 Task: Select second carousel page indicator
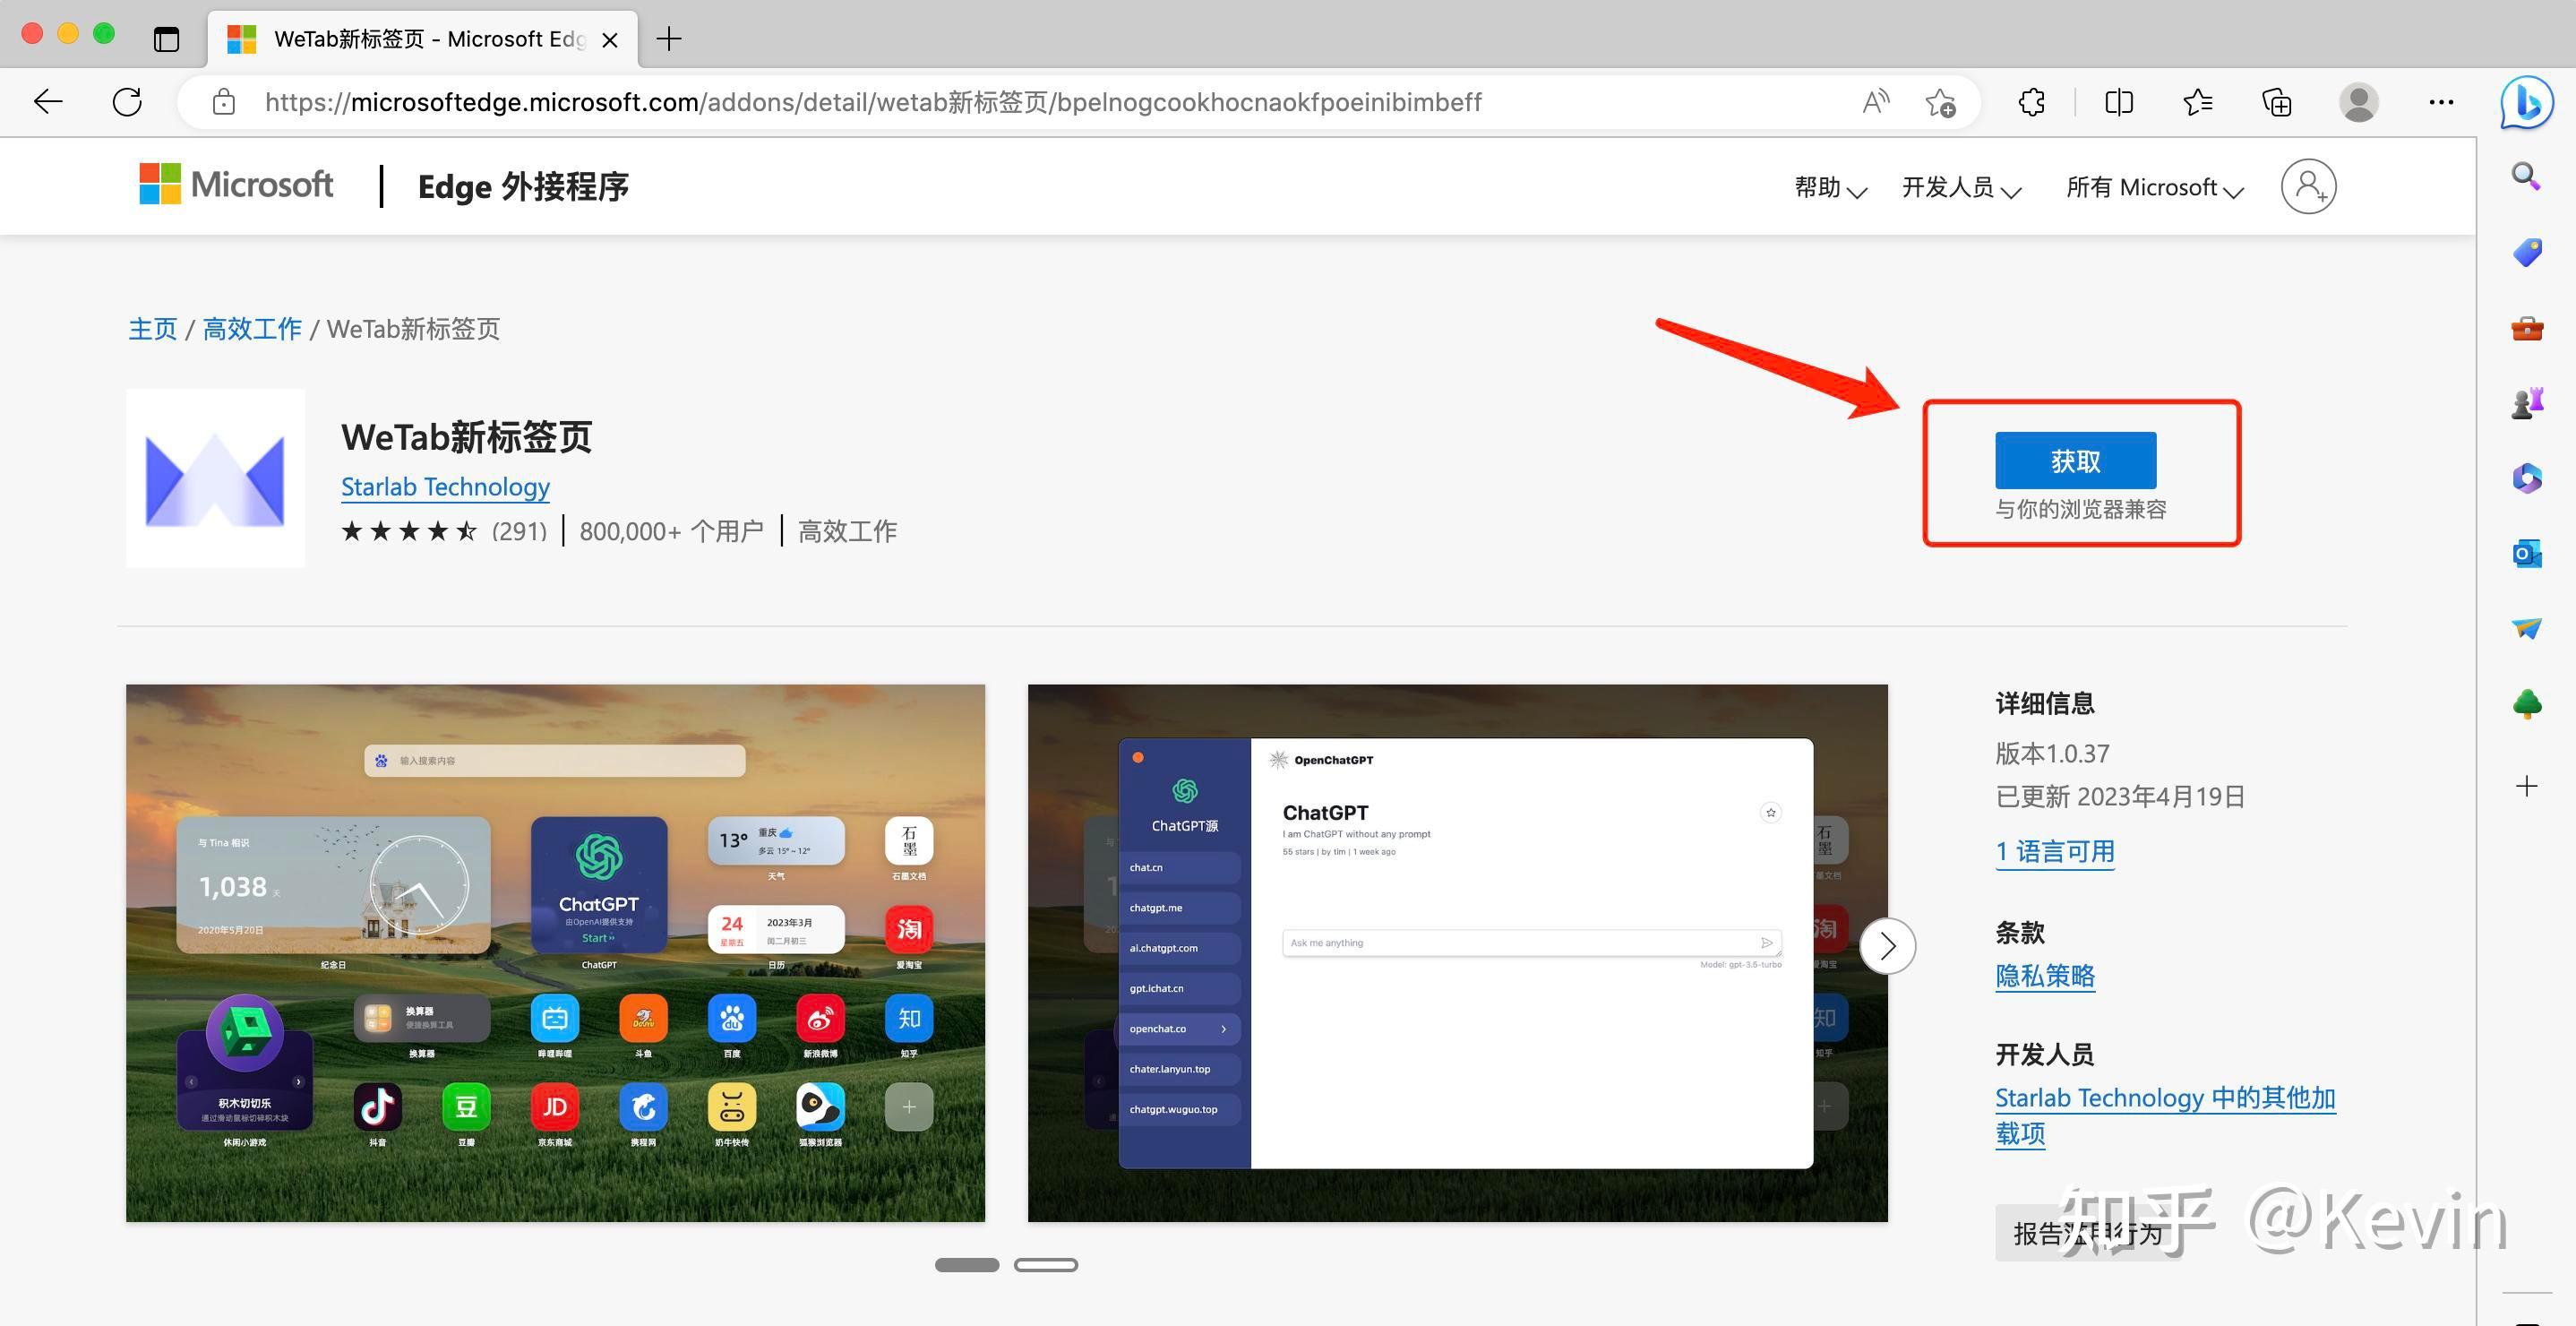coord(1045,1265)
